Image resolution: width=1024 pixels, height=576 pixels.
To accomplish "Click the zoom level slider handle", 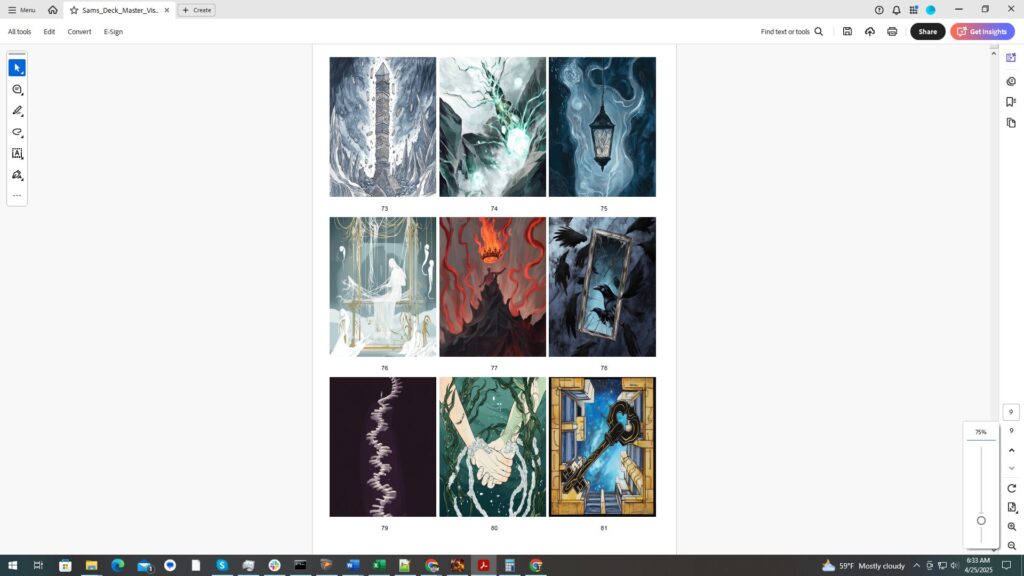I will pyautogui.click(x=981, y=520).
